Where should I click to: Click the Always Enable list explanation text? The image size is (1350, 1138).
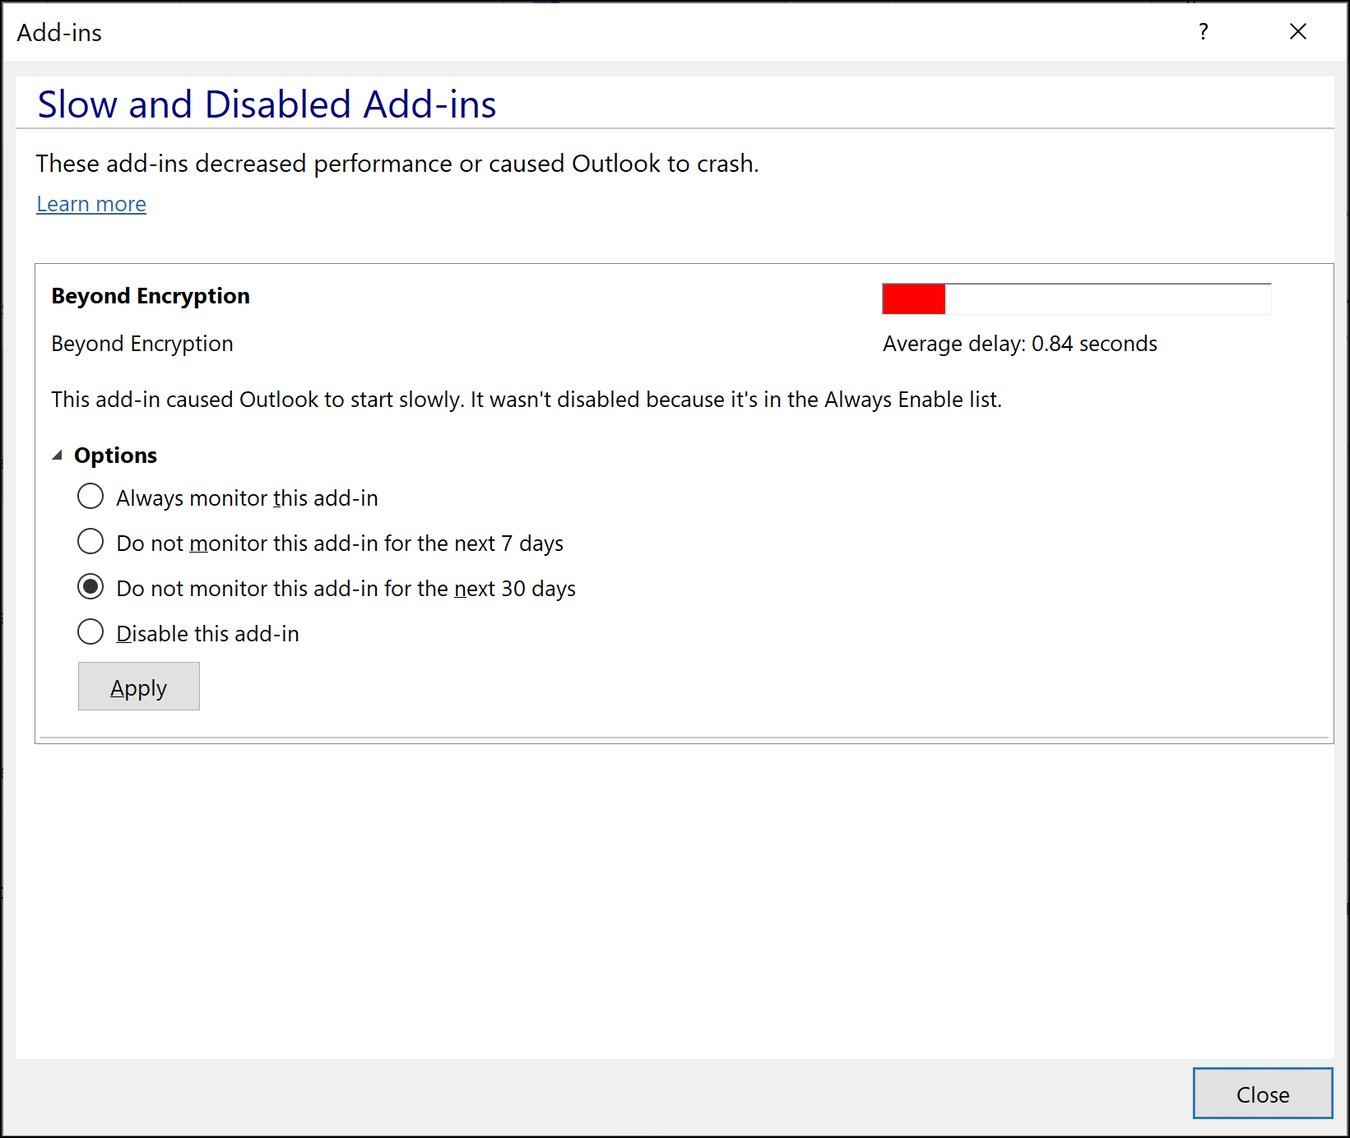[x=527, y=399]
